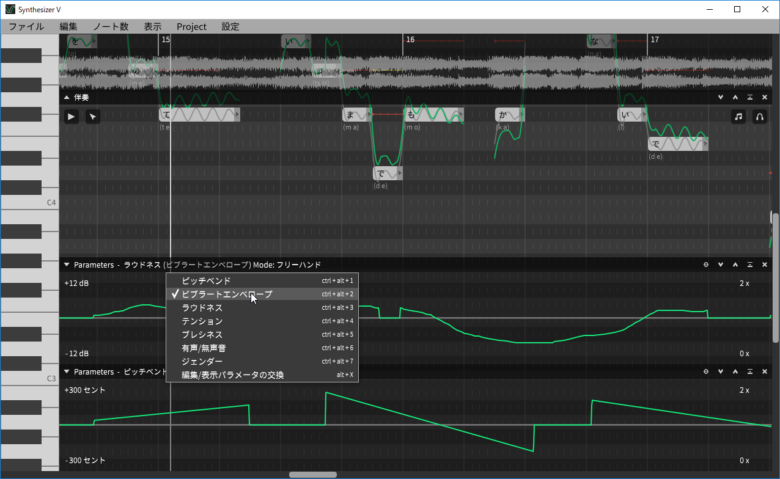This screenshot has width=780, height=479.
Task: Maximize the 伴奏 panel using the bar-arrow icon
Action: coord(750,97)
